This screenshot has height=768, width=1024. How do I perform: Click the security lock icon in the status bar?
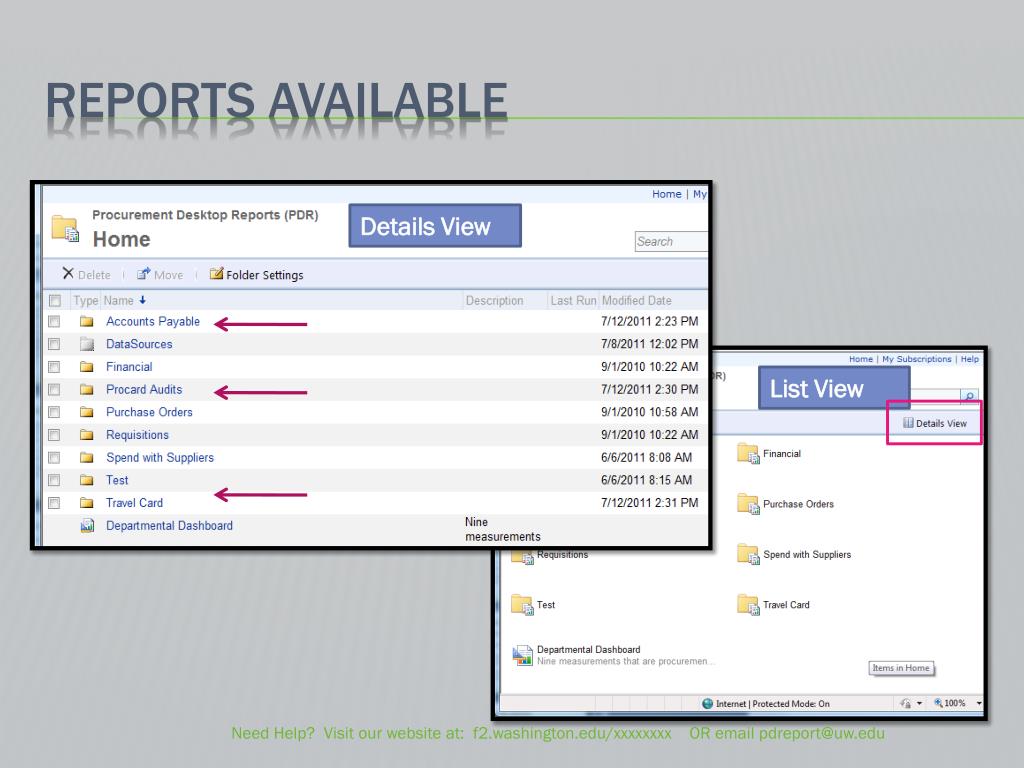(905, 703)
